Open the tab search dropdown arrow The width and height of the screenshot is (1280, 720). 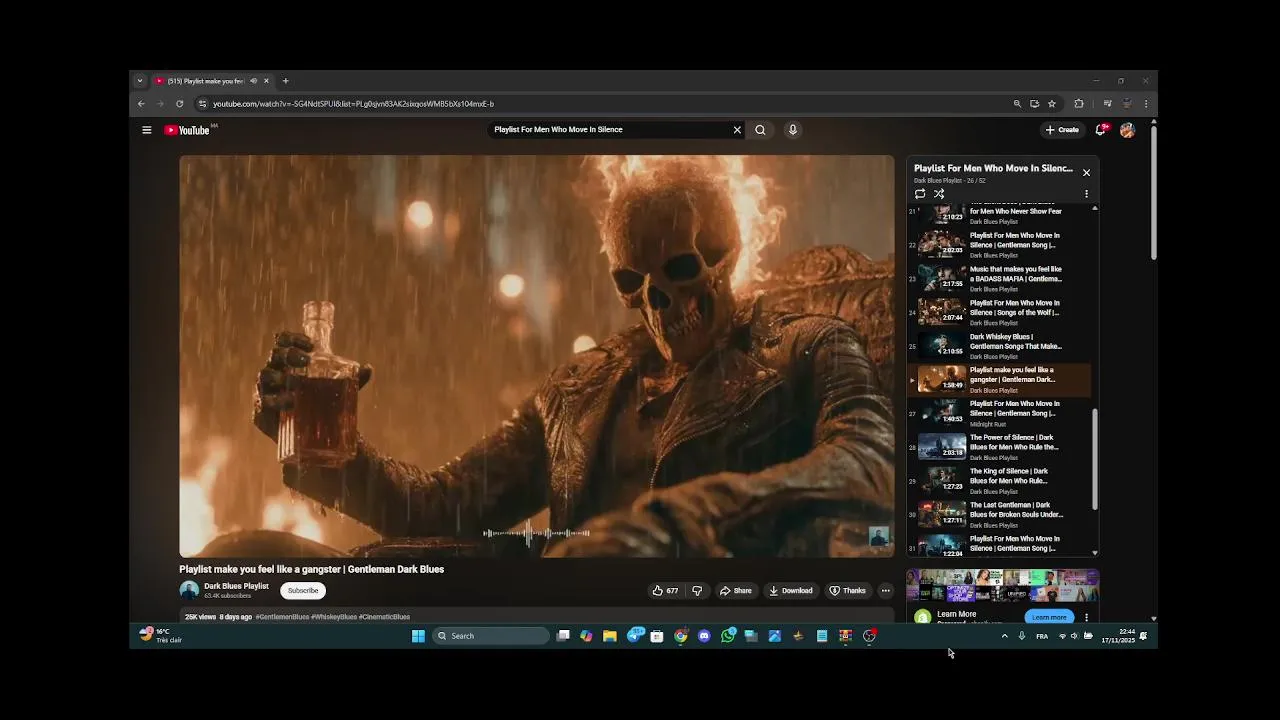pos(140,81)
